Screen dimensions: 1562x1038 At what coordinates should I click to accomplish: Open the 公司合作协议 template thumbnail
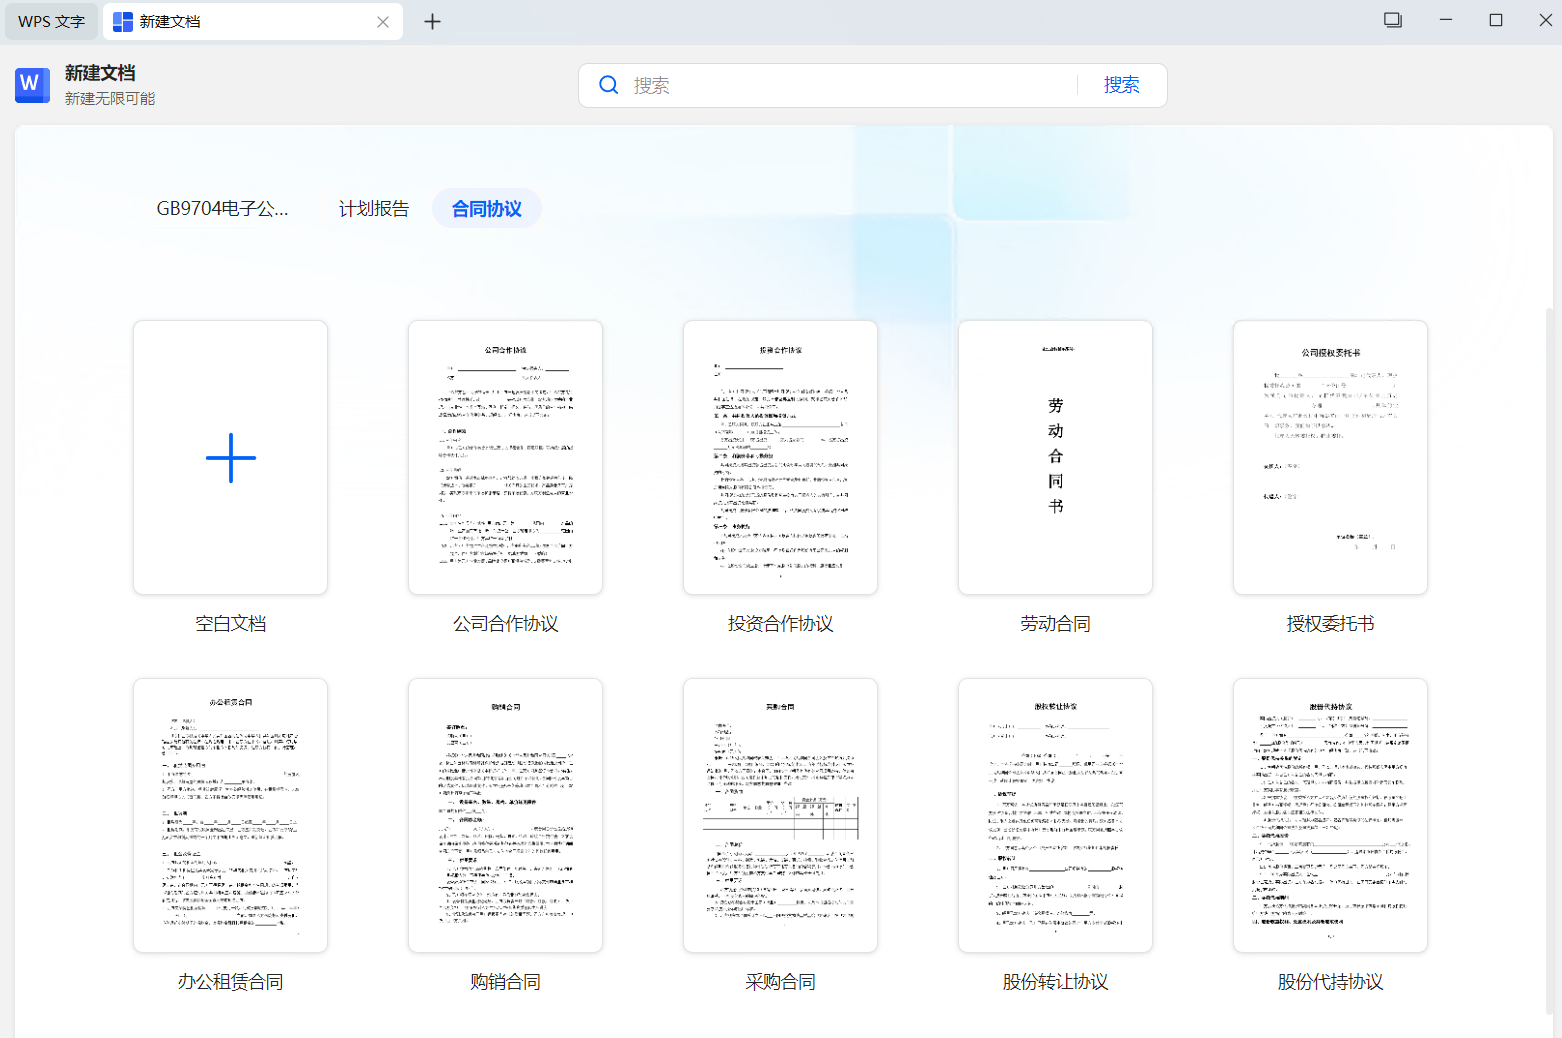point(506,458)
